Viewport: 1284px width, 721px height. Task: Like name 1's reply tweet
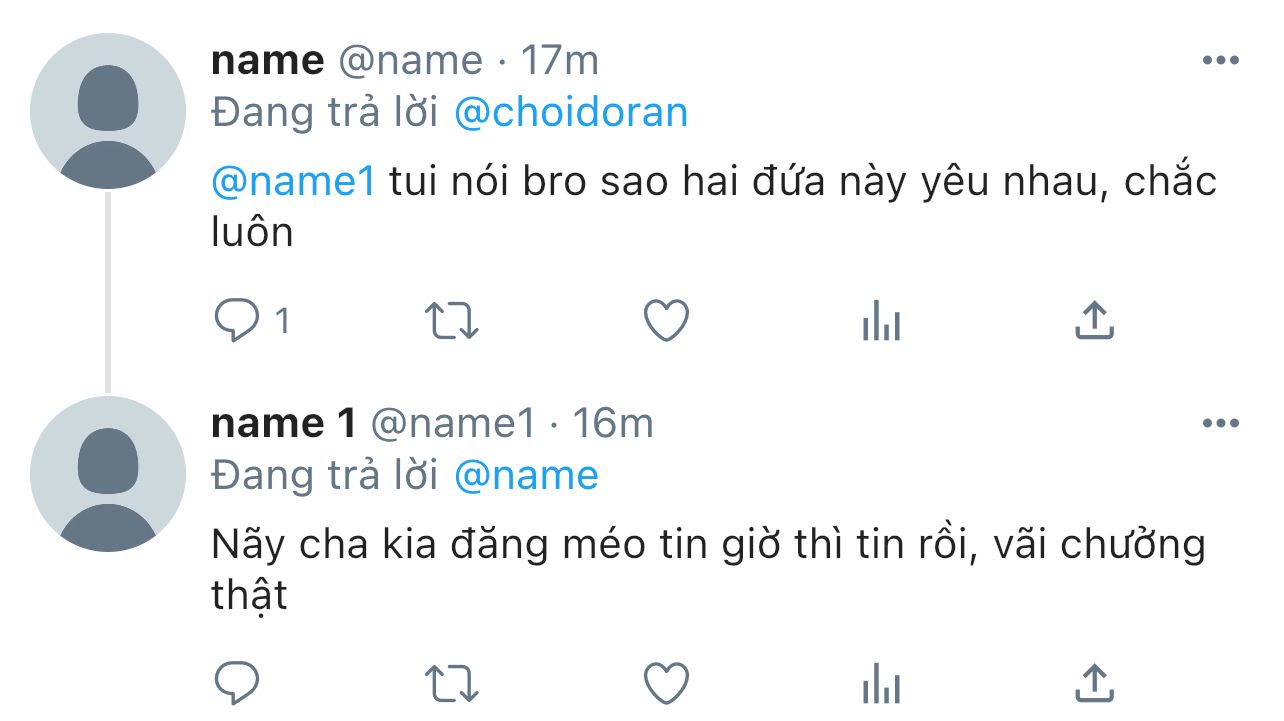click(x=666, y=684)
